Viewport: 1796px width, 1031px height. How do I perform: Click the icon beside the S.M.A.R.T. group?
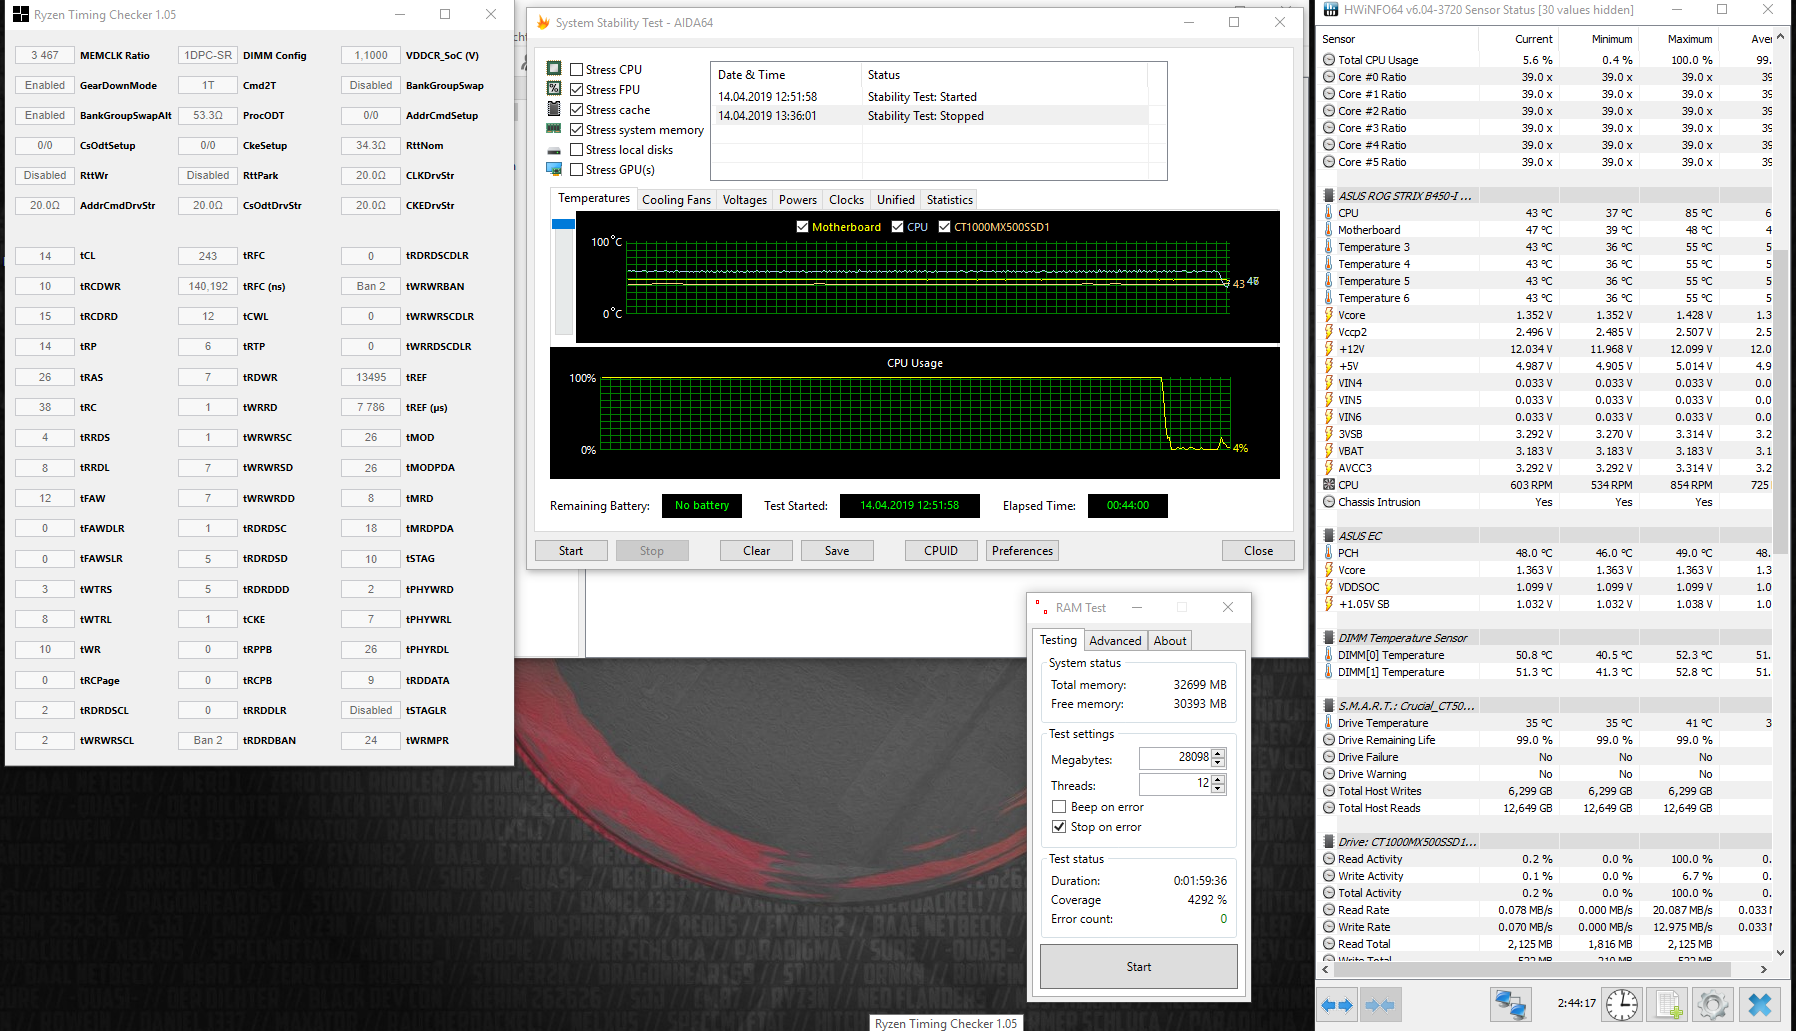point(1329,706)
